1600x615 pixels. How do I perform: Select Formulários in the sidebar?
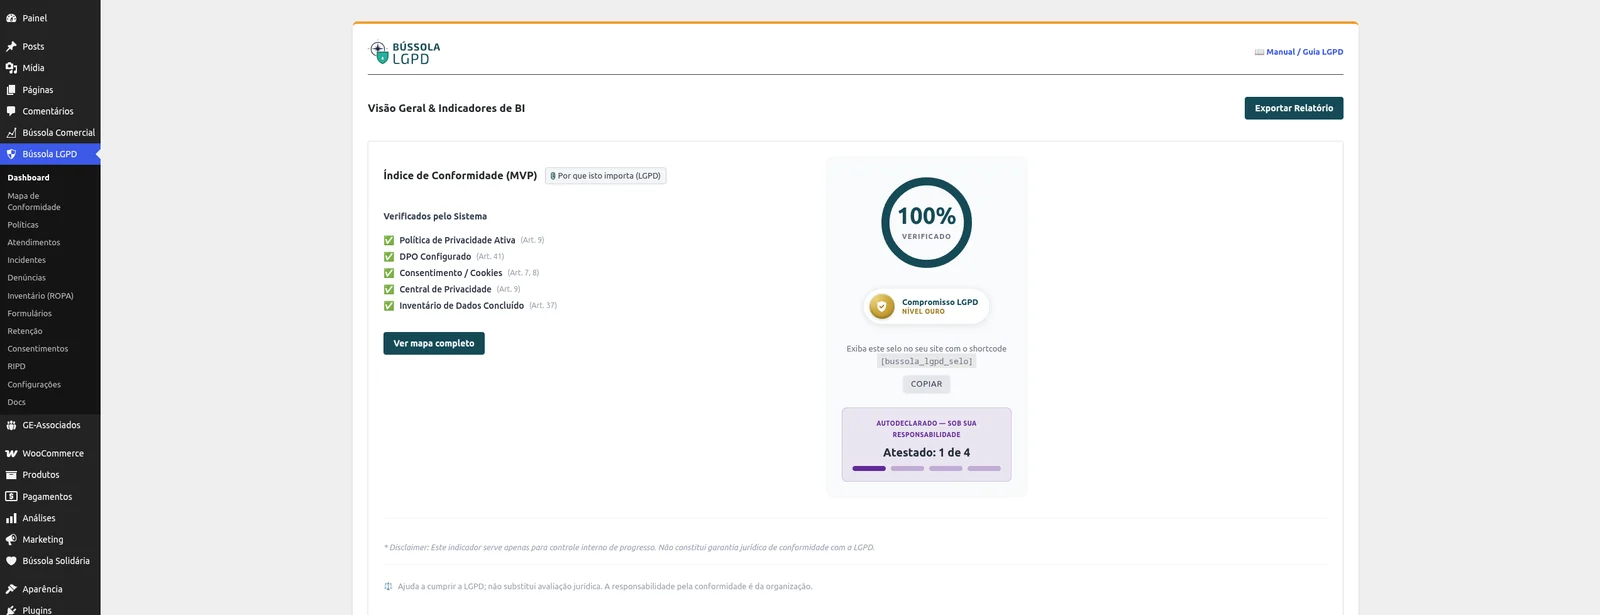click(30, 314)
